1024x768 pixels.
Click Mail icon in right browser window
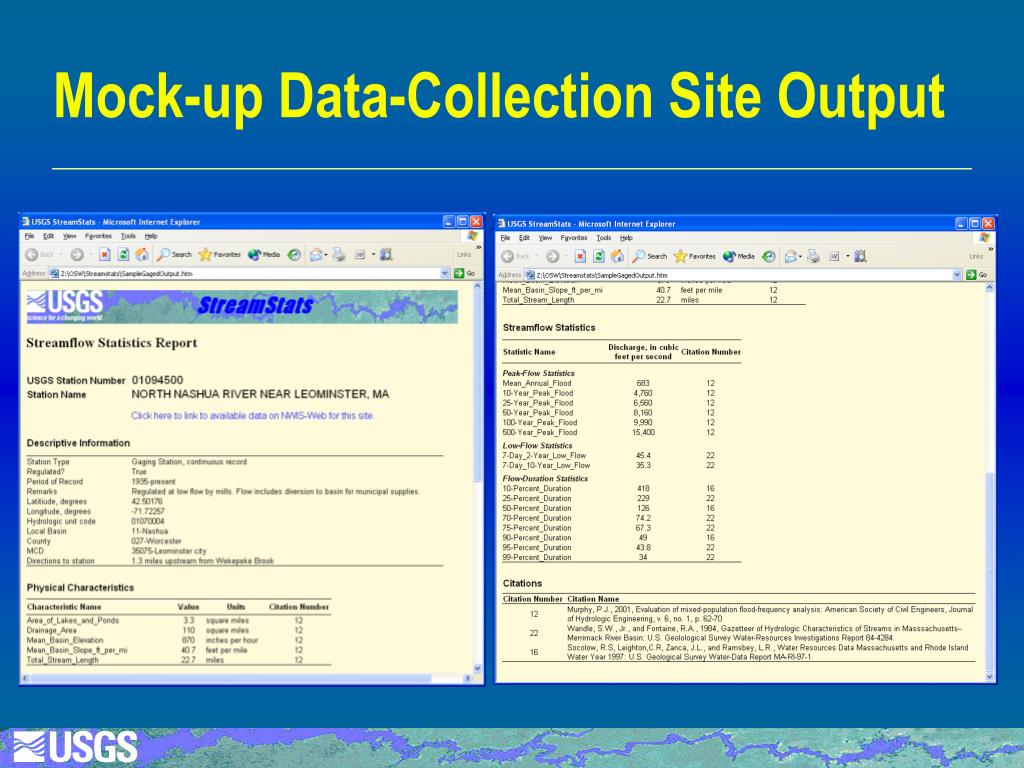792,257
